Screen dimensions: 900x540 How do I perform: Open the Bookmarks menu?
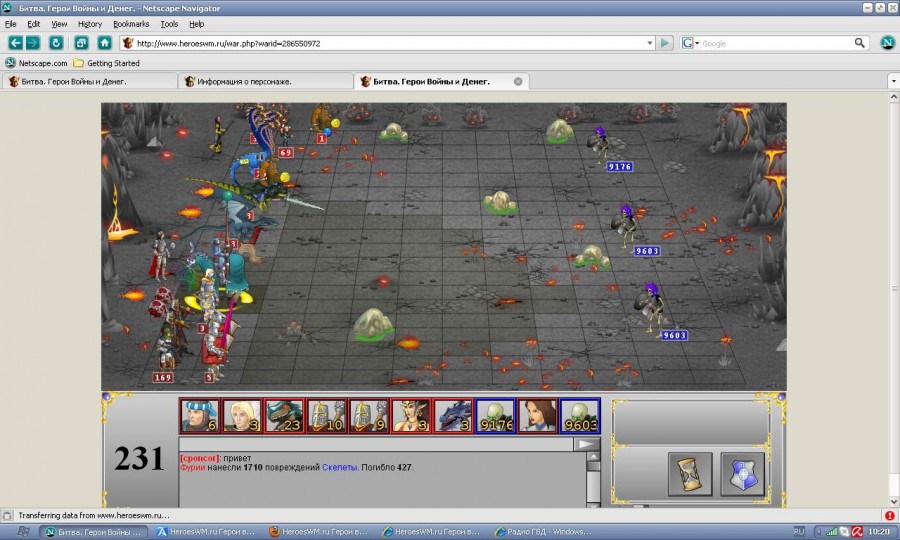tap(131, 24)
